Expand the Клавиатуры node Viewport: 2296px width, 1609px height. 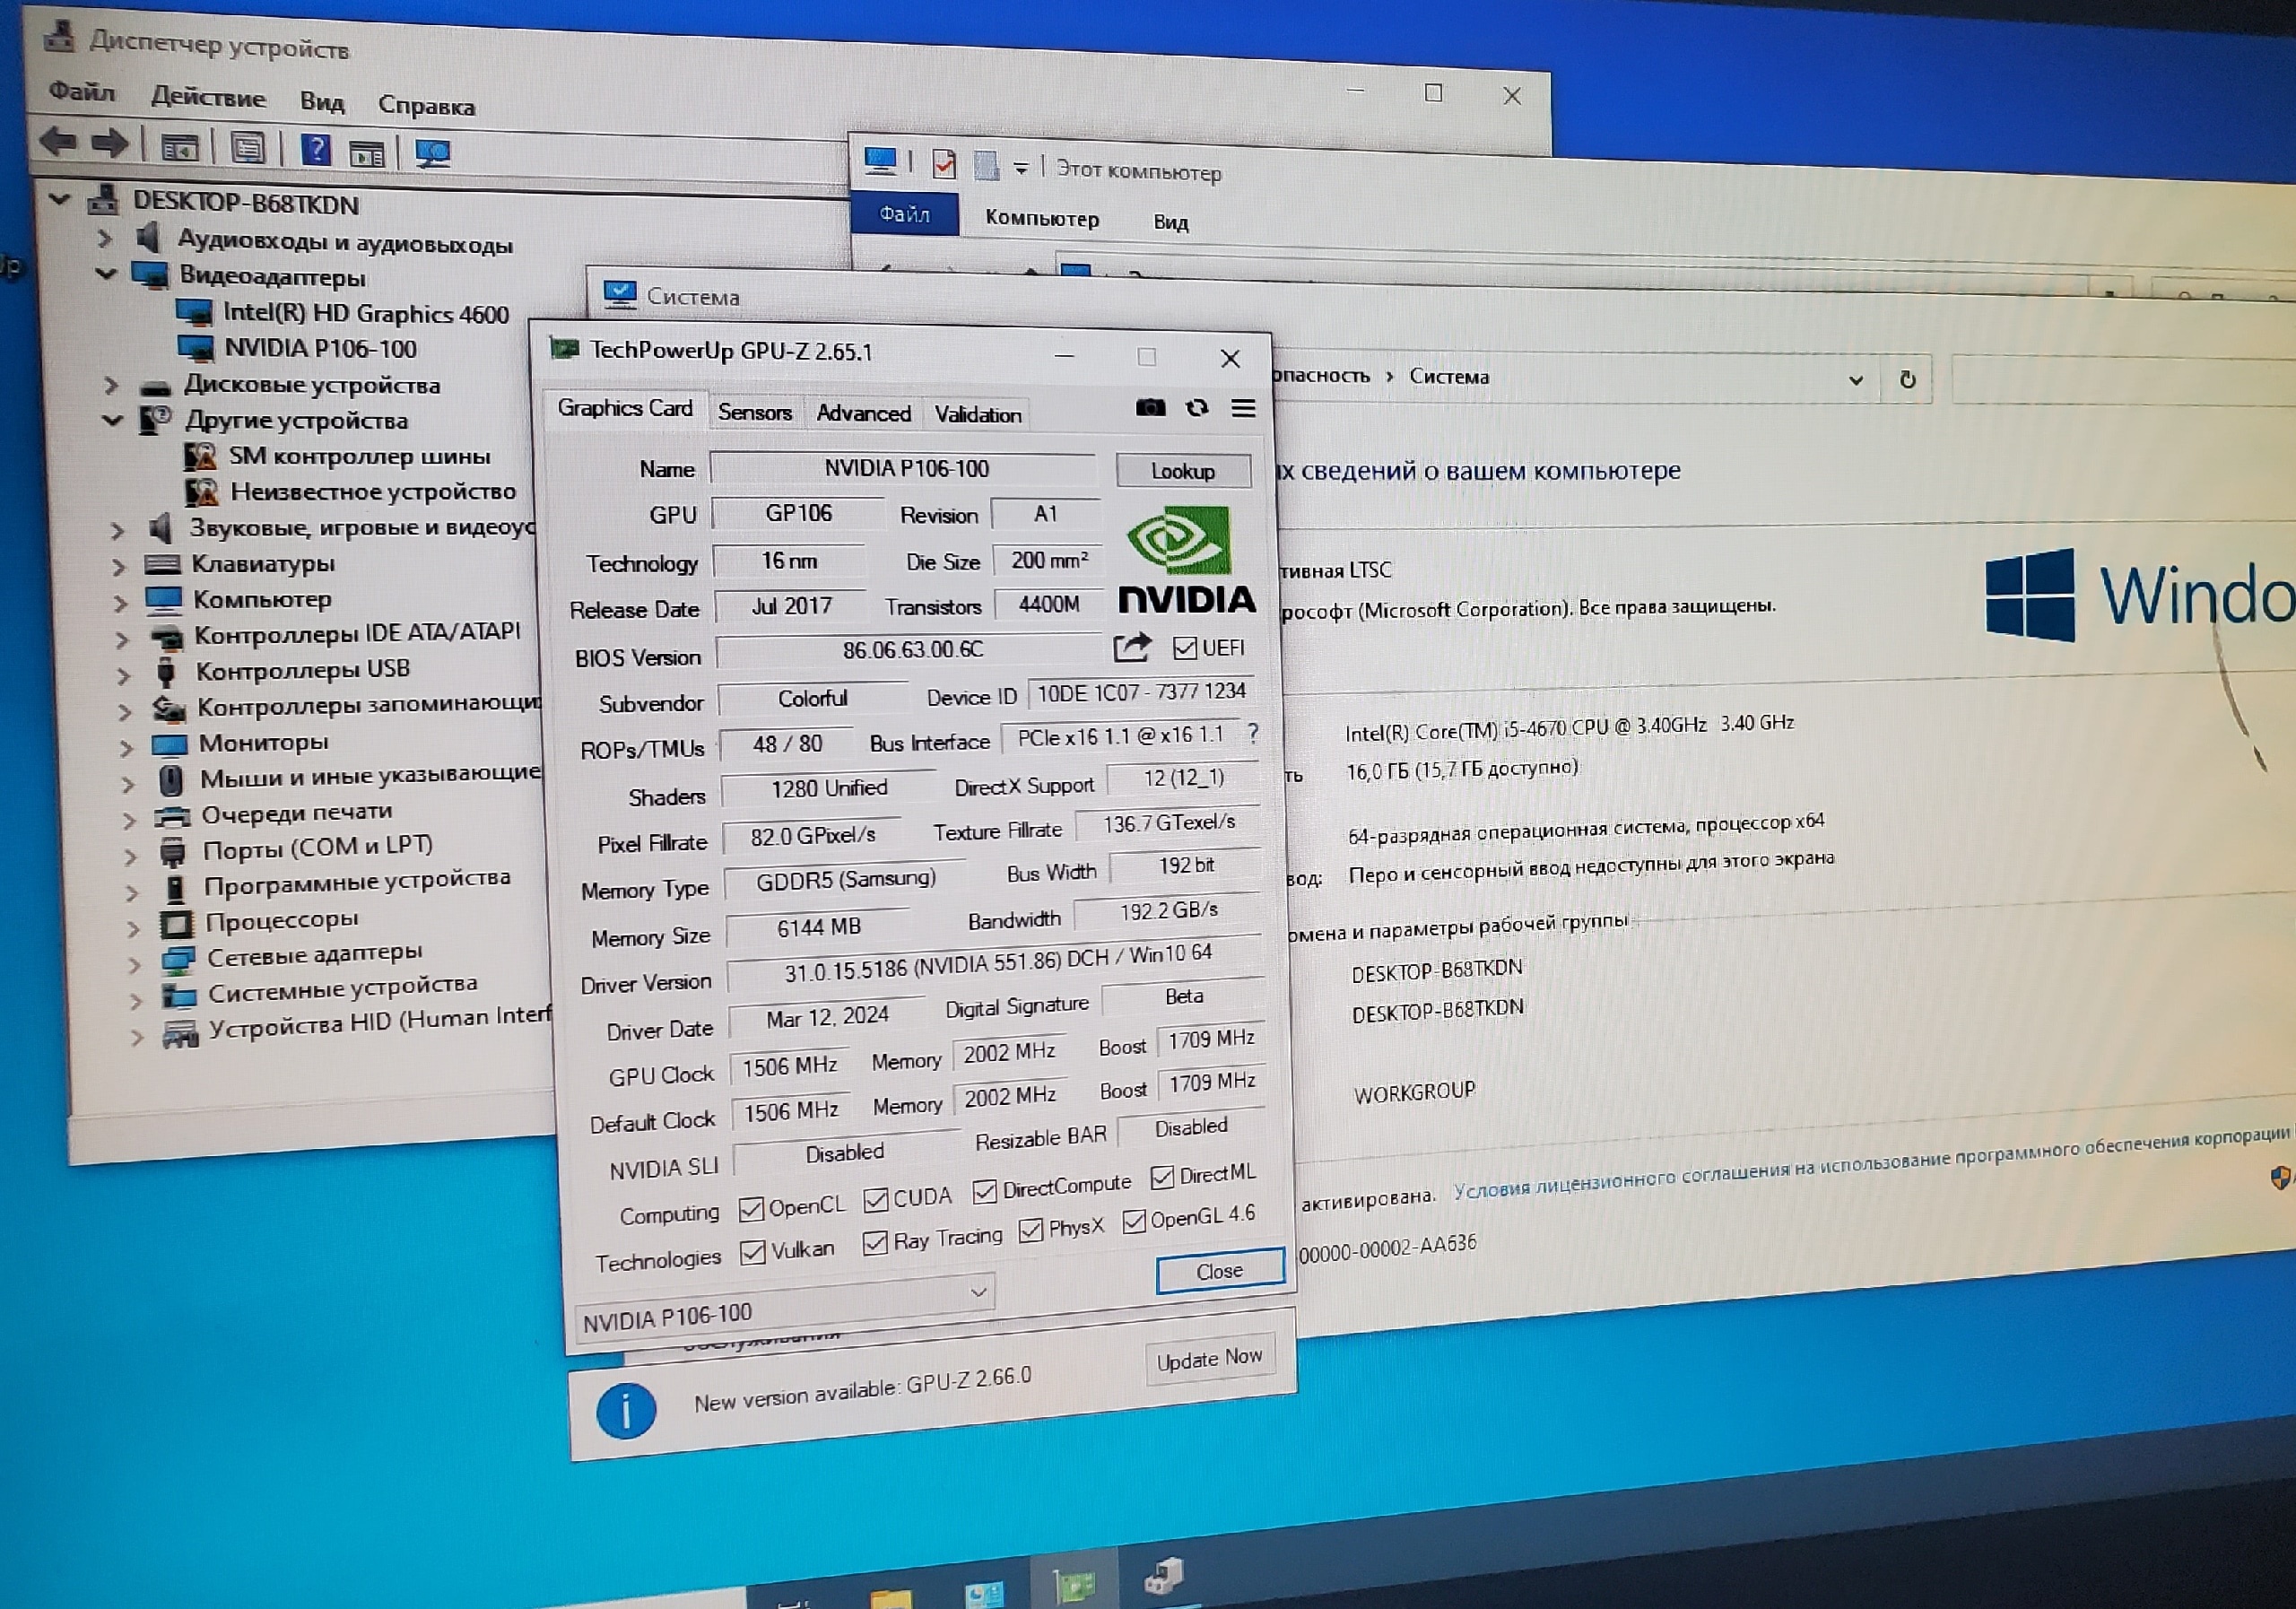pos(118,566)
